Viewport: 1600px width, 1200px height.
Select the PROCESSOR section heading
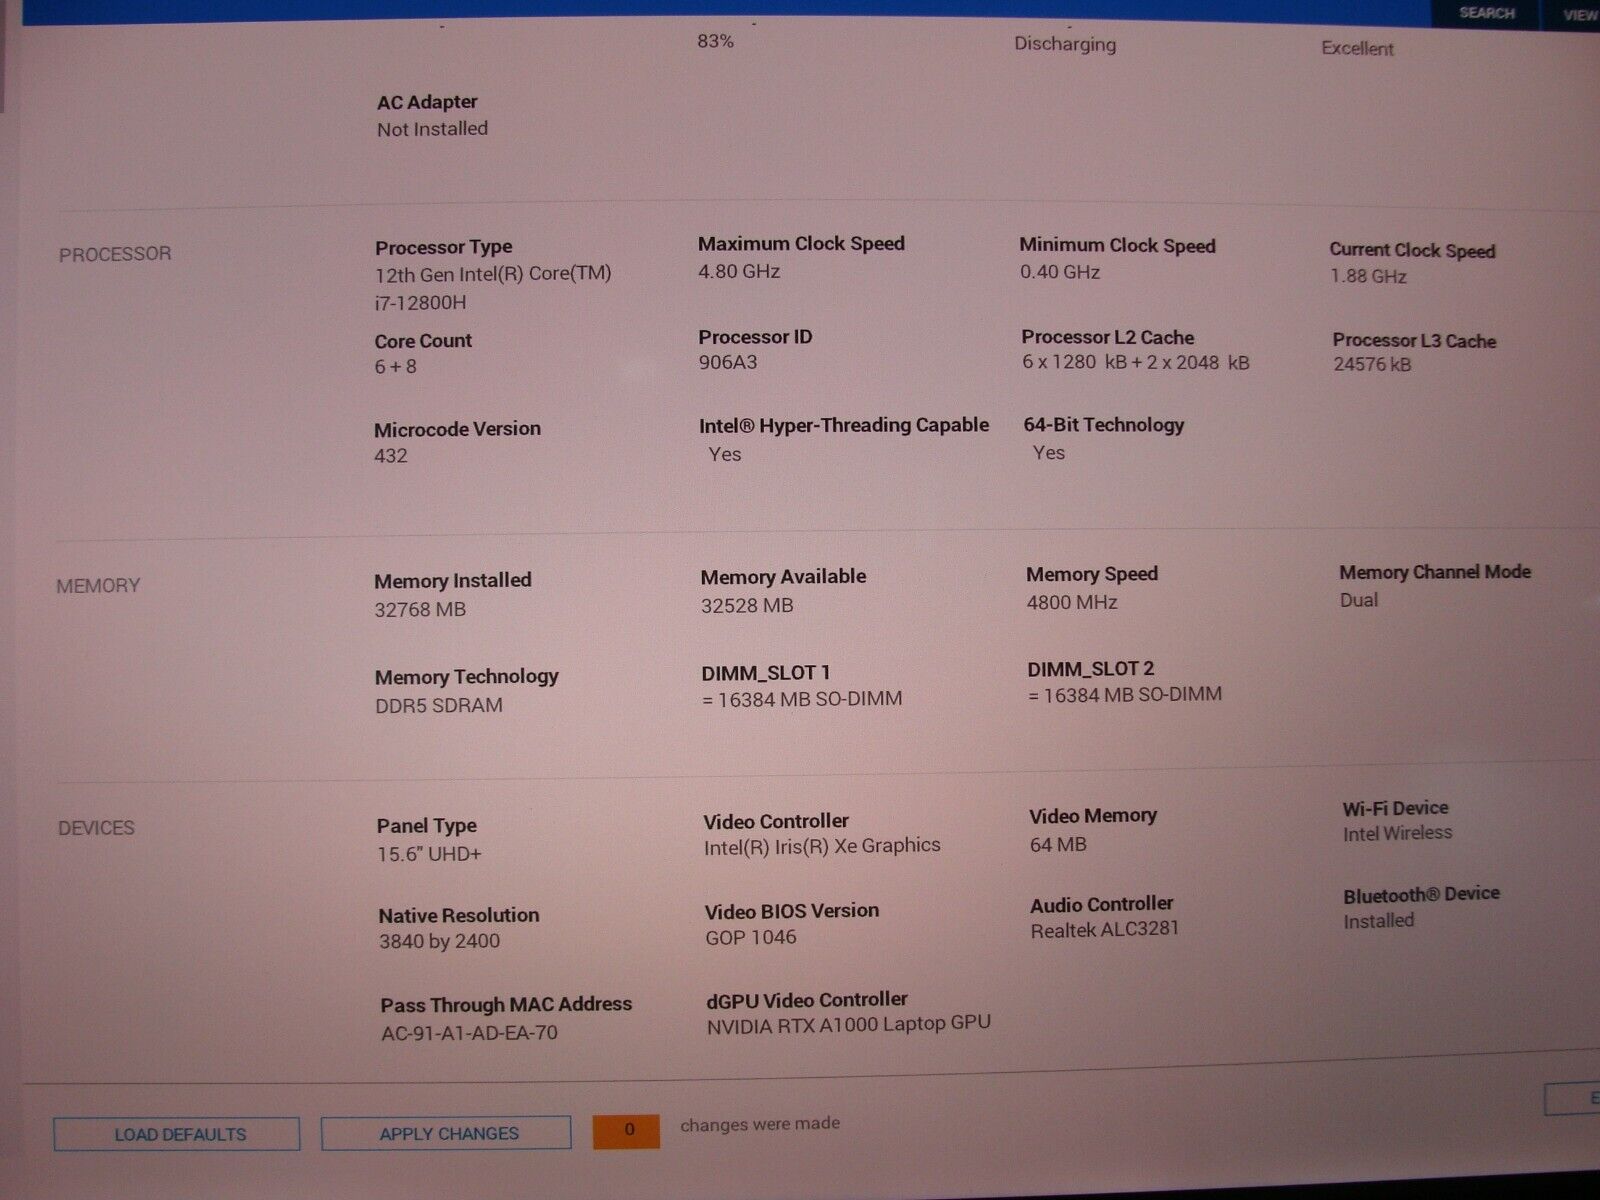115,254
